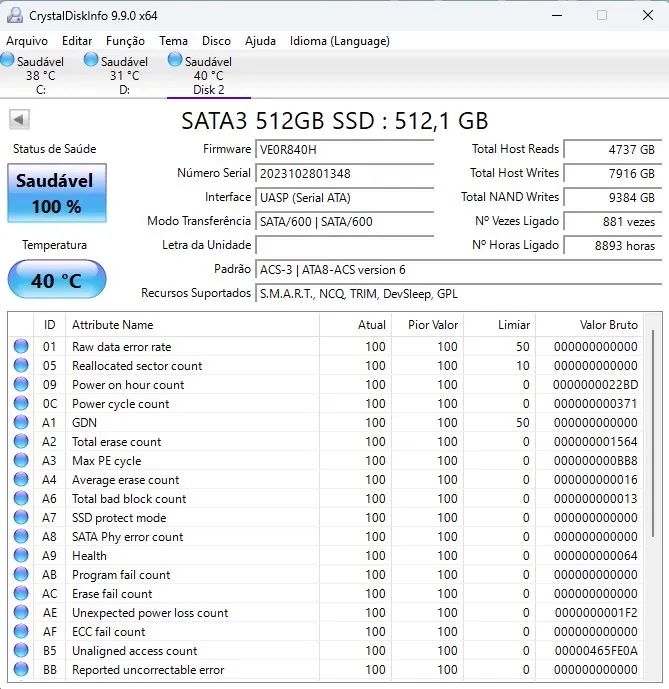
Task: Click the attribute list vertical scrollbar
Action: point(653,433)
